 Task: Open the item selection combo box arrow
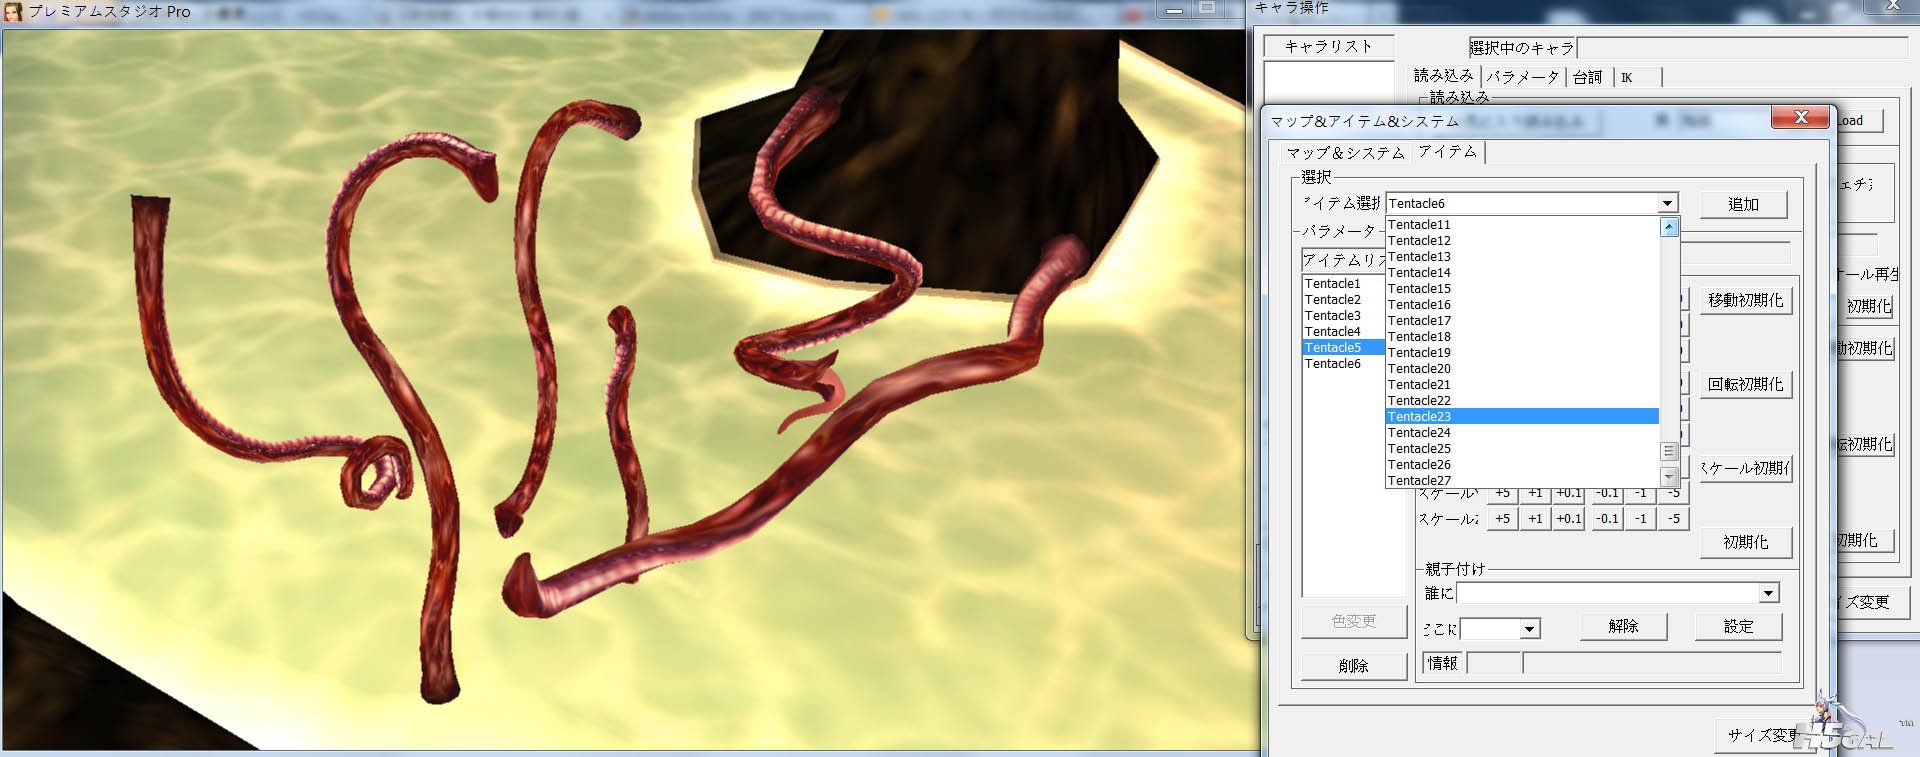pyautogui.click(x=1667, y=203)
